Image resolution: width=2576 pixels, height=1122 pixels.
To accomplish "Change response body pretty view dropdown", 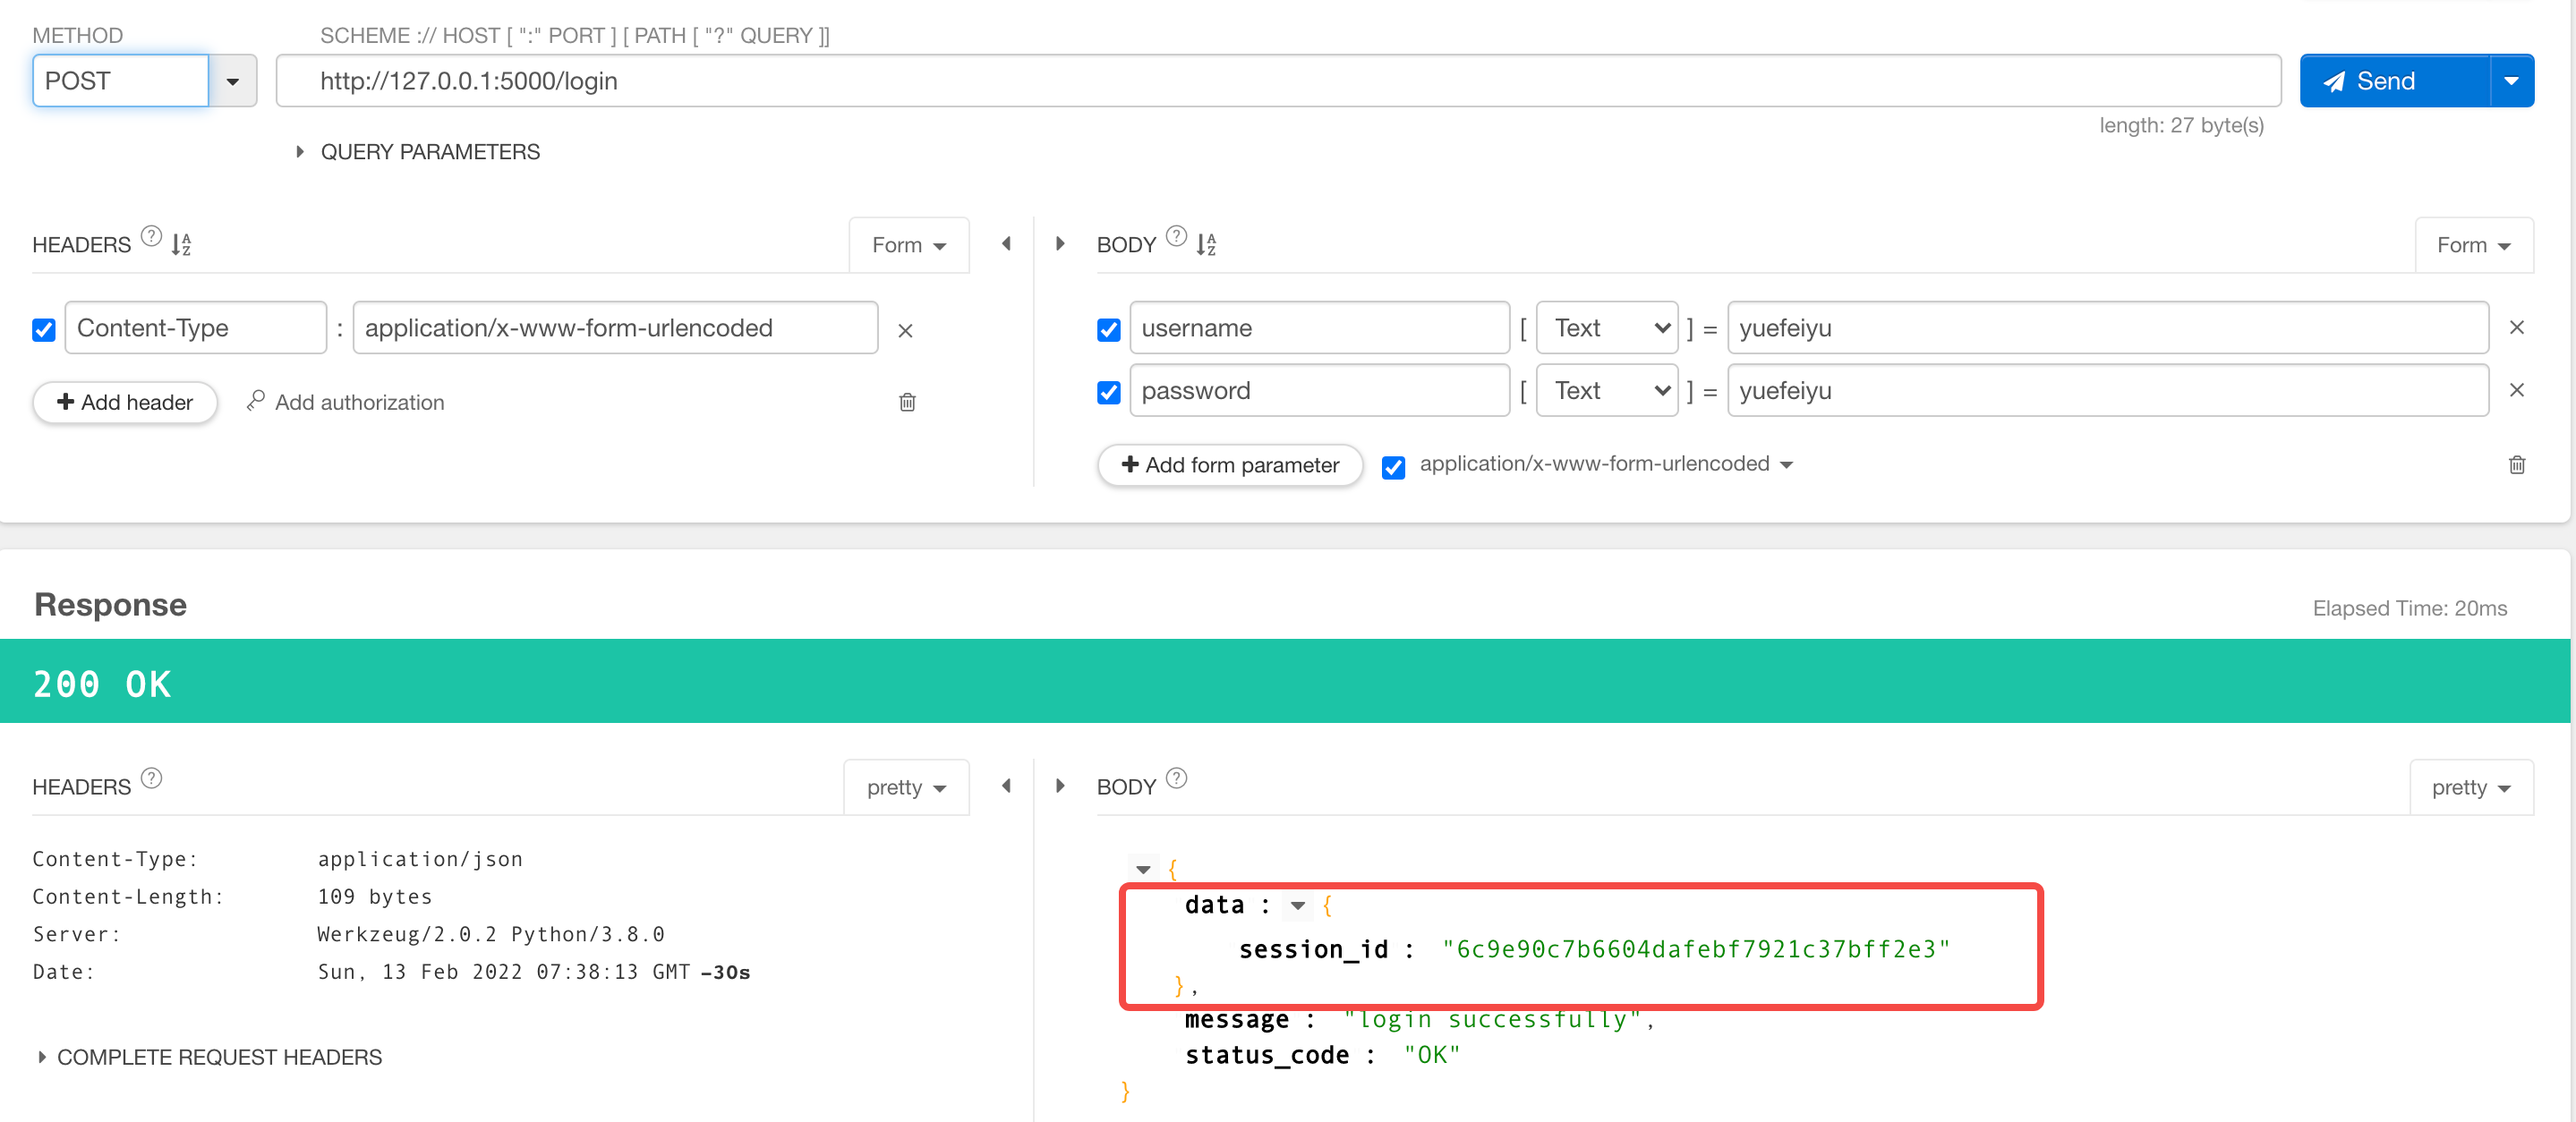I will point(2471,788).
